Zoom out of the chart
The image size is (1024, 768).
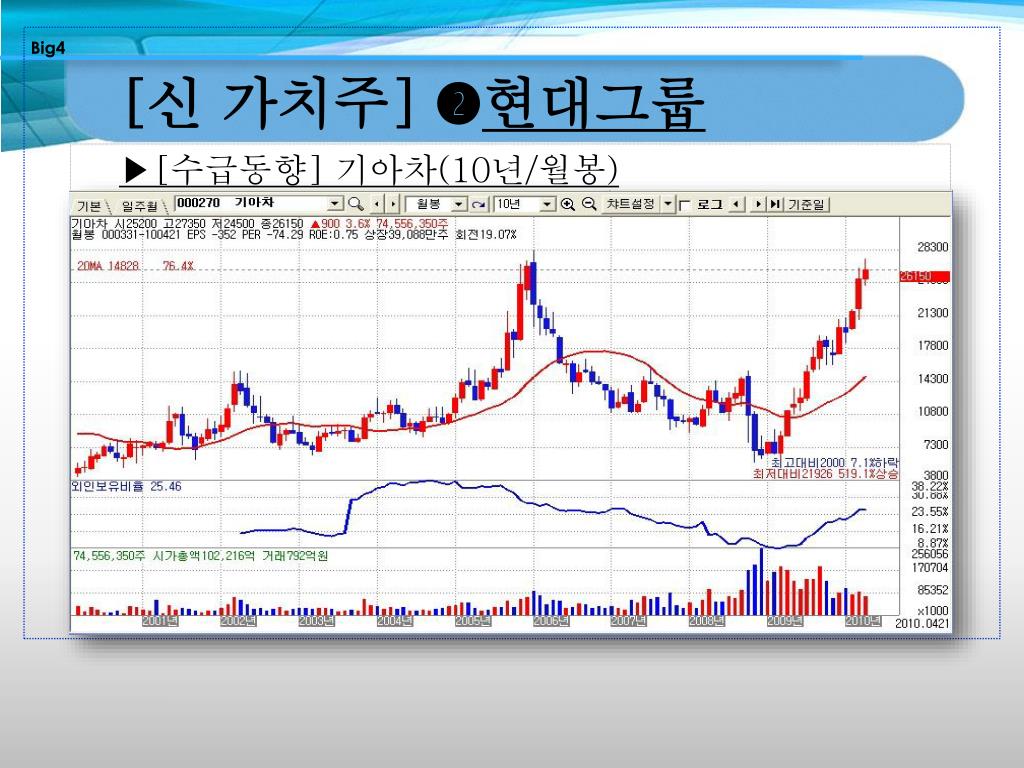(589, 204)
